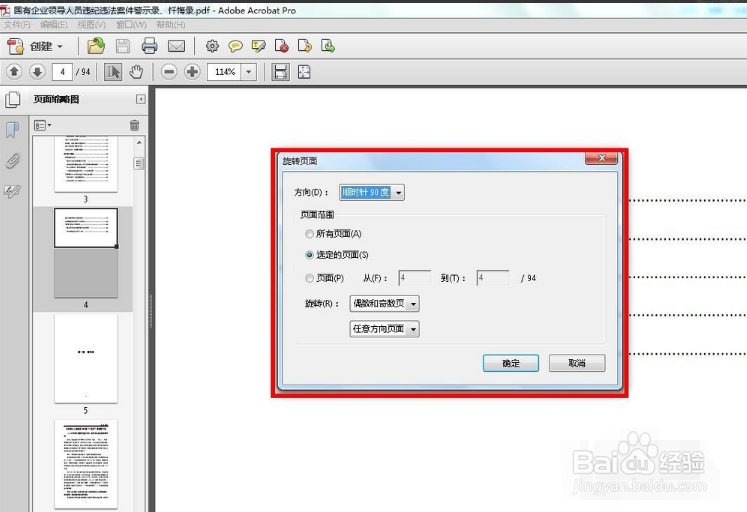Collapse the page thumbnails panel arrow
Viewport: 747px width, 512px height.
141,99
